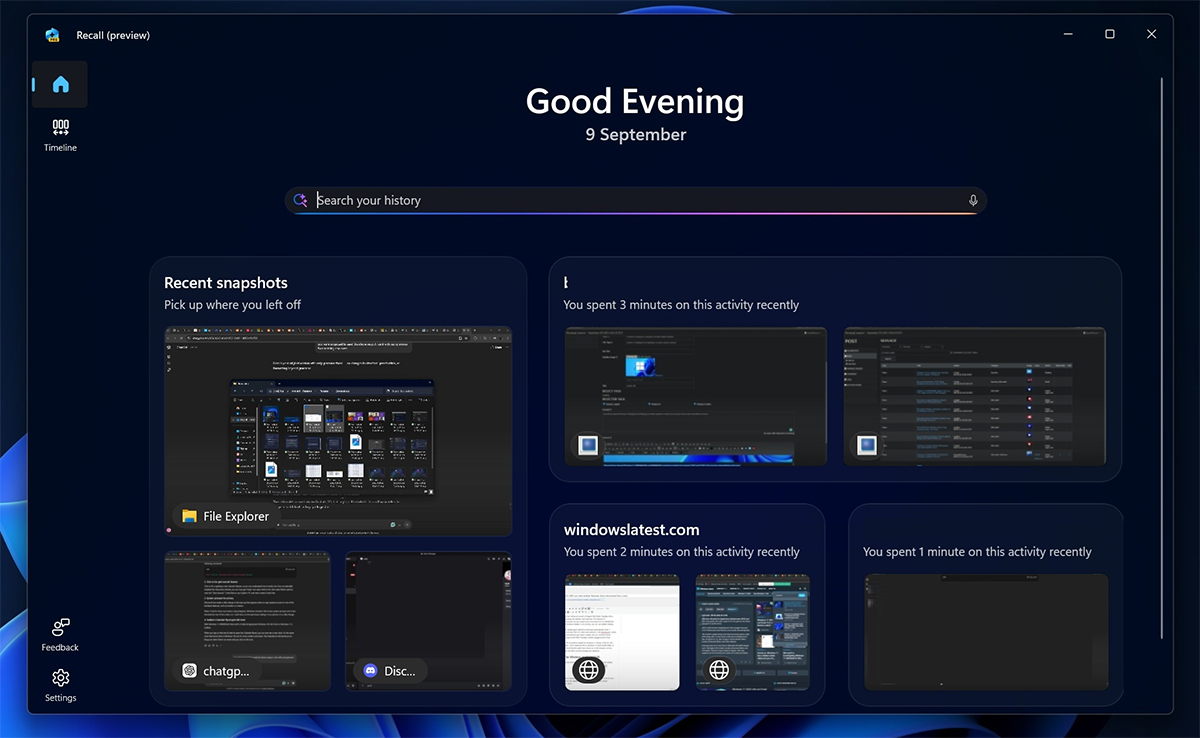Open the Timeline view
The image size is (1200, 738).
60,135
